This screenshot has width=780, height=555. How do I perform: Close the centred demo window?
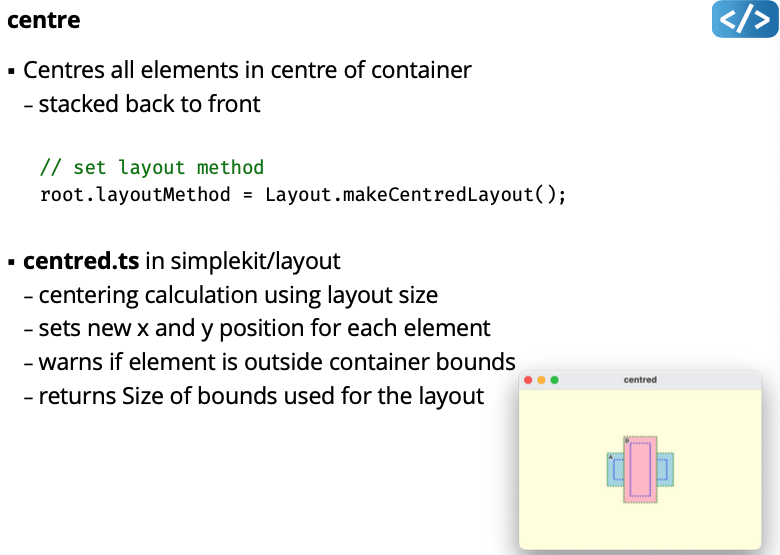click(528, 380)
